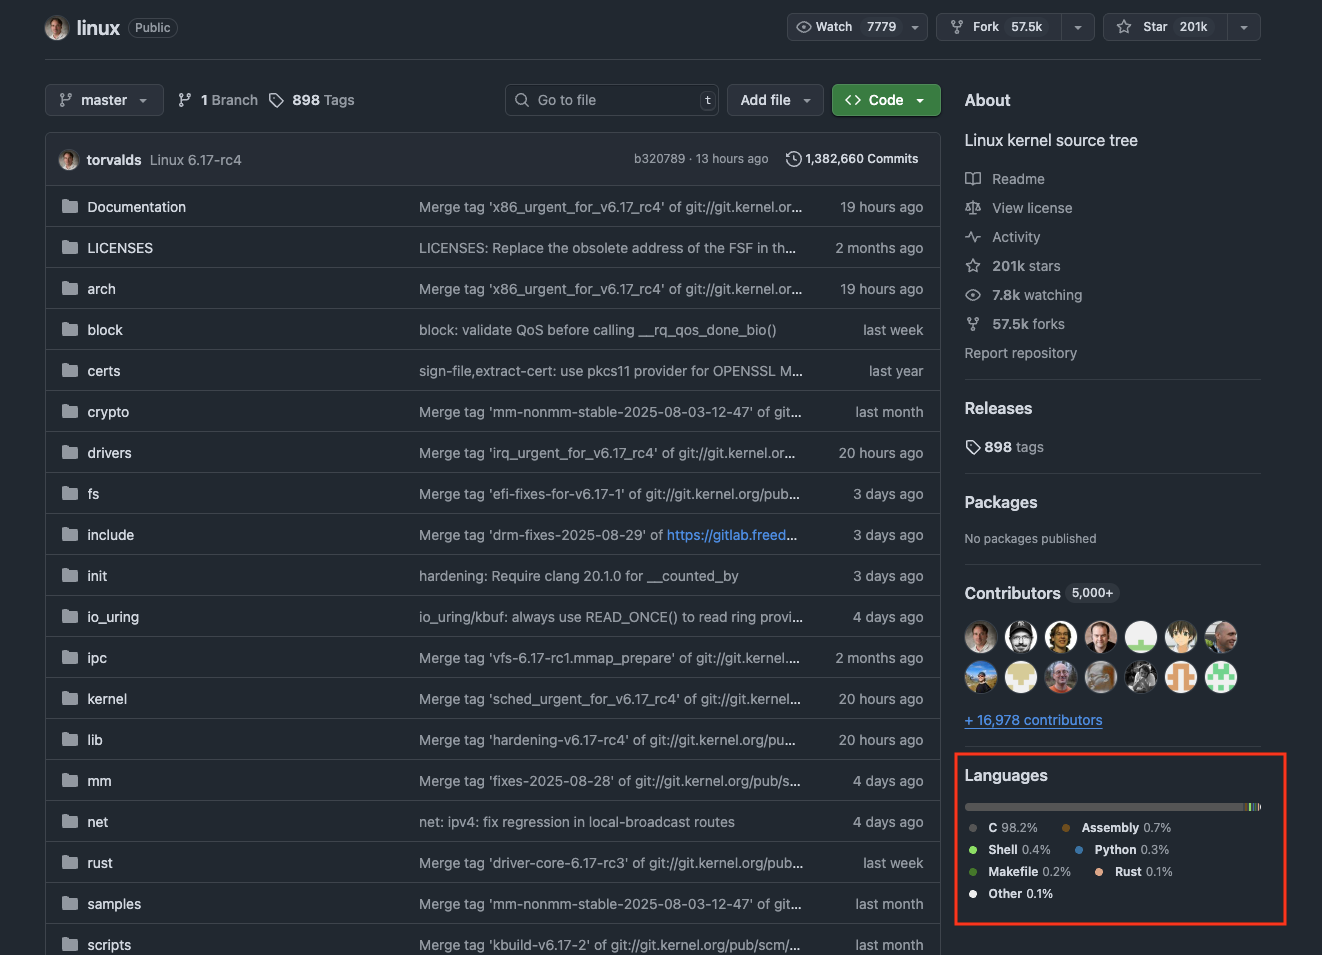
Task: Click the arch folder icon
Action: pos(70,289)
